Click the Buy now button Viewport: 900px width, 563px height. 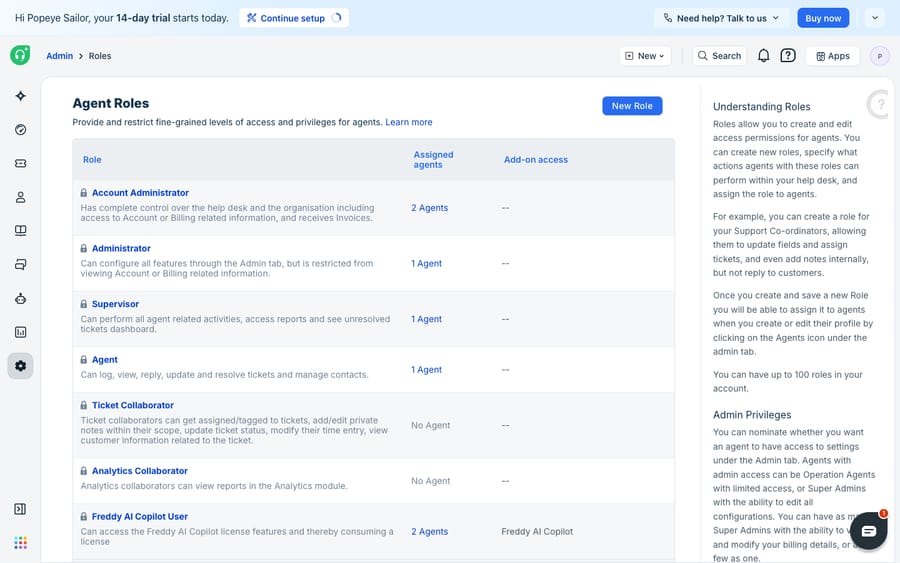823,18
